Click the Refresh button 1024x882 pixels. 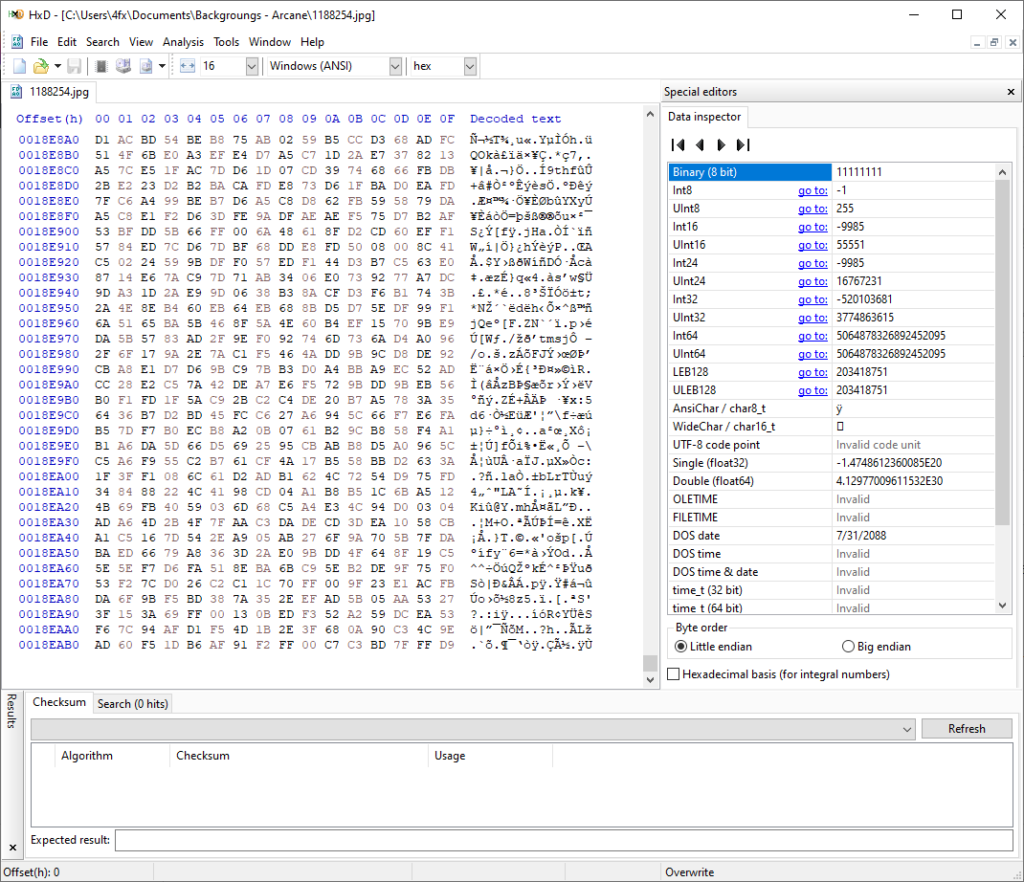(966, 729)
